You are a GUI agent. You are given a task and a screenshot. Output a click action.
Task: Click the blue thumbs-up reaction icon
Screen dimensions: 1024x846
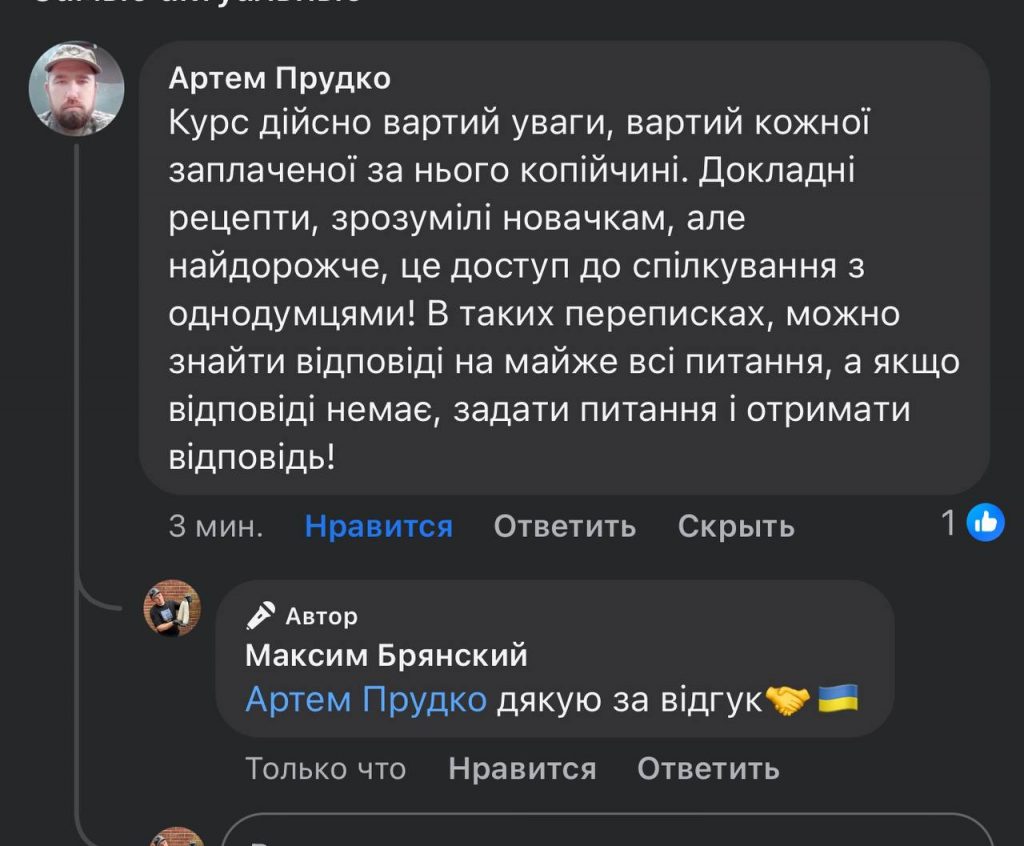pos(986,522)
